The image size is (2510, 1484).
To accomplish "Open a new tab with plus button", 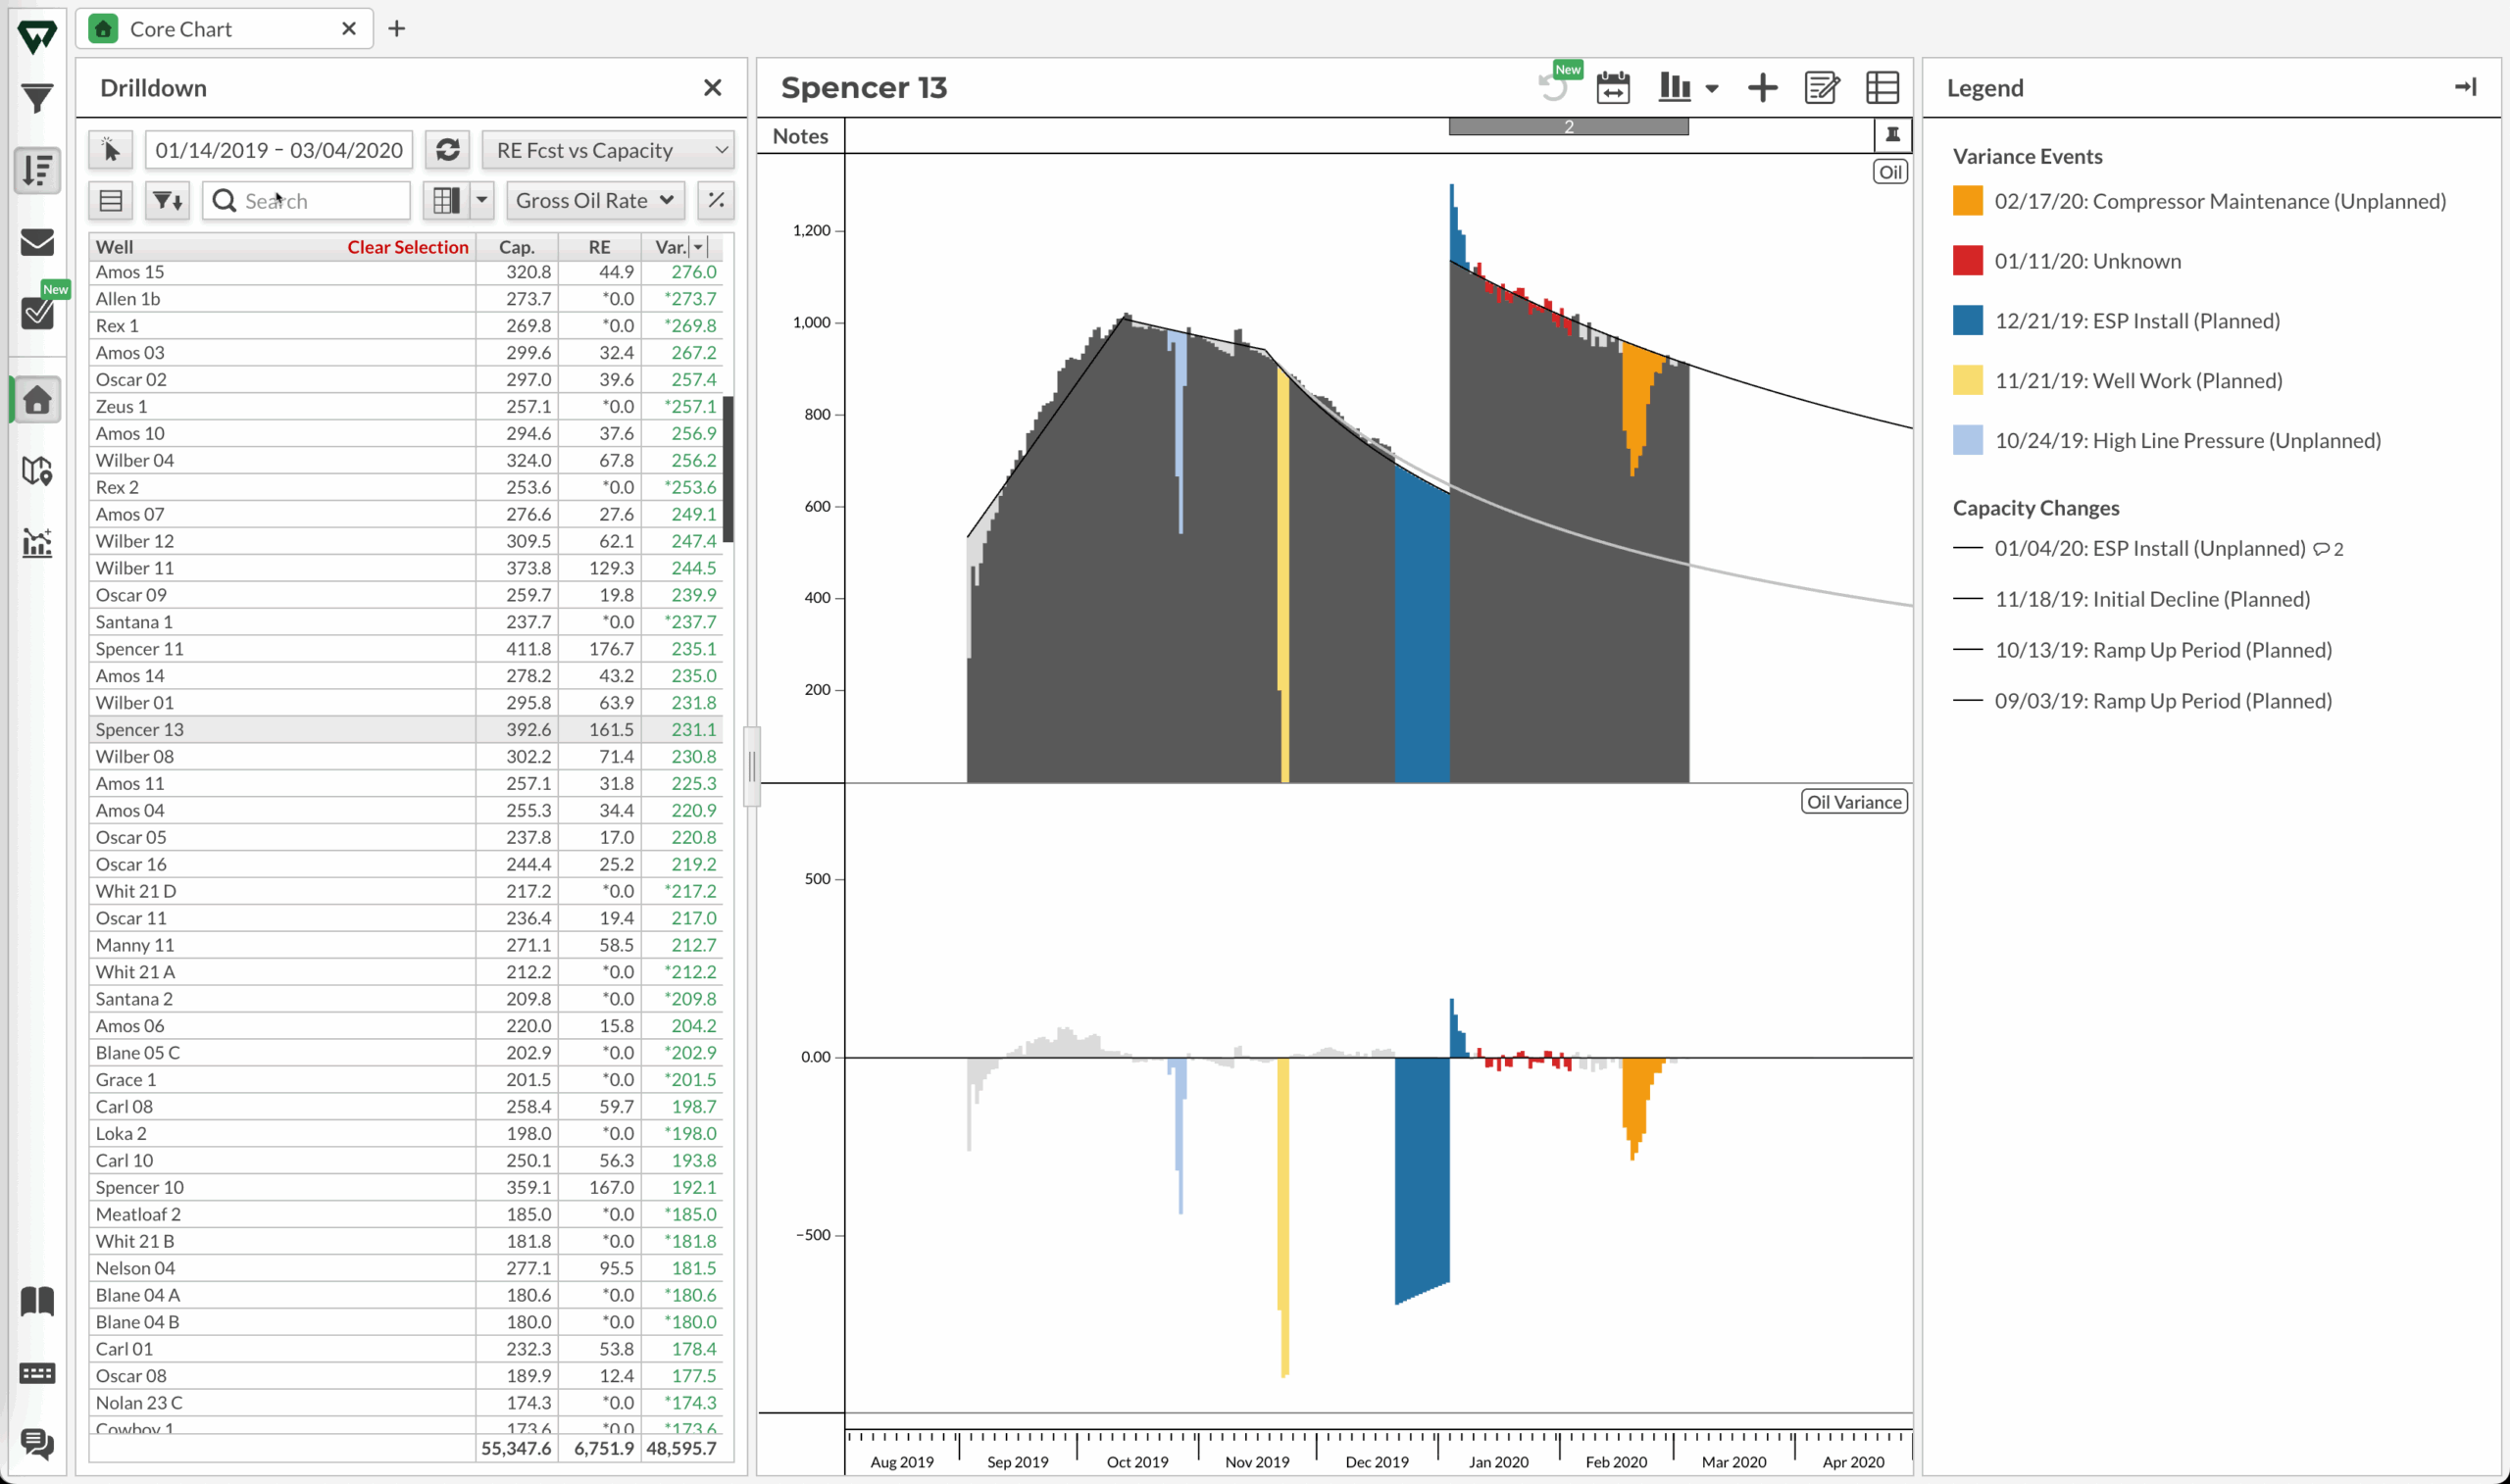I will pyautogui.click(x=397, y=29).
